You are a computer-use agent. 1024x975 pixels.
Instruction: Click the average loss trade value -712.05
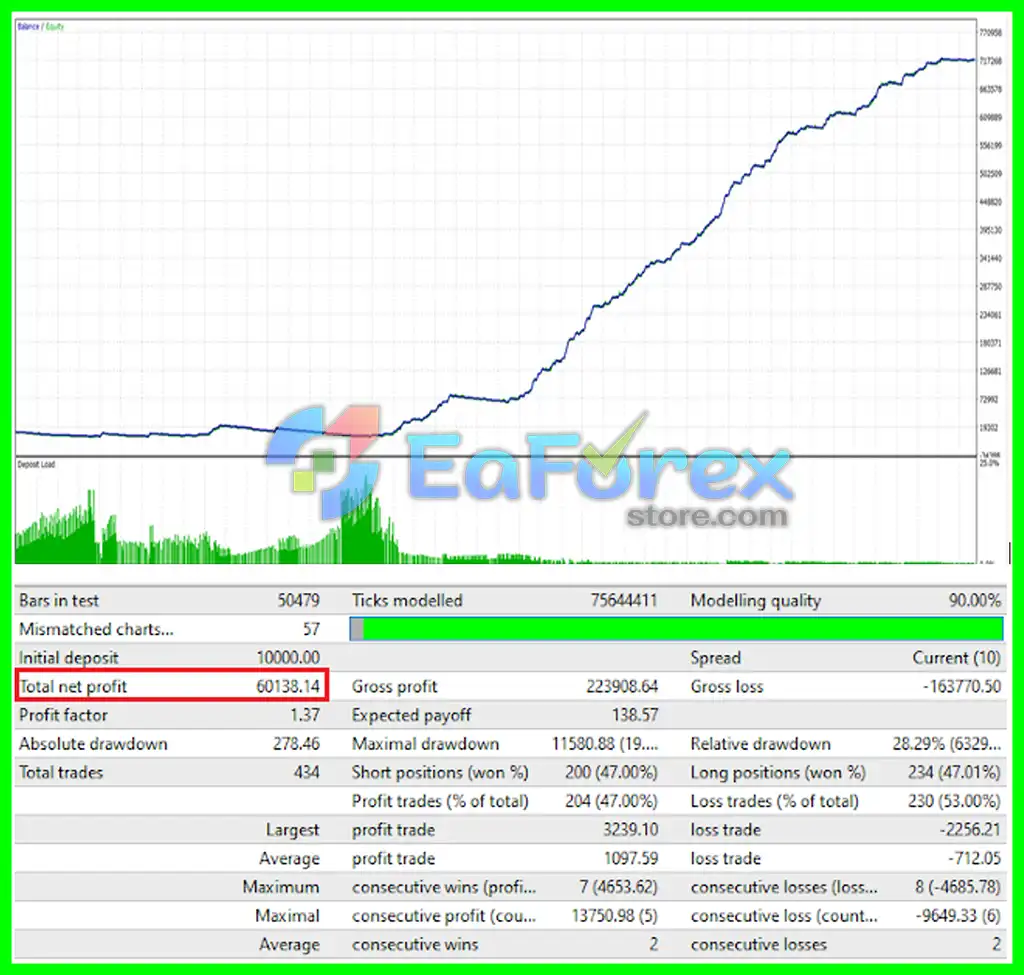point(974,859)
